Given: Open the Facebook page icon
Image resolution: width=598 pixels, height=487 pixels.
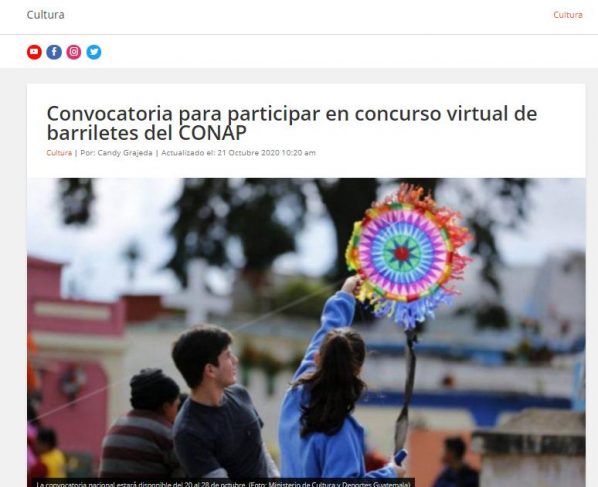Looking at the screenshot, I should 54,52.
